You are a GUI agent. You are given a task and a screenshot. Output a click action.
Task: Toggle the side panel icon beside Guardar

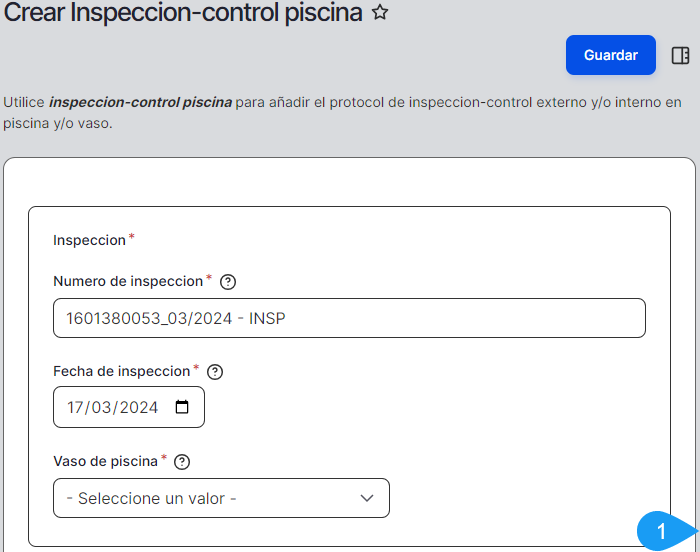point(680,55)
